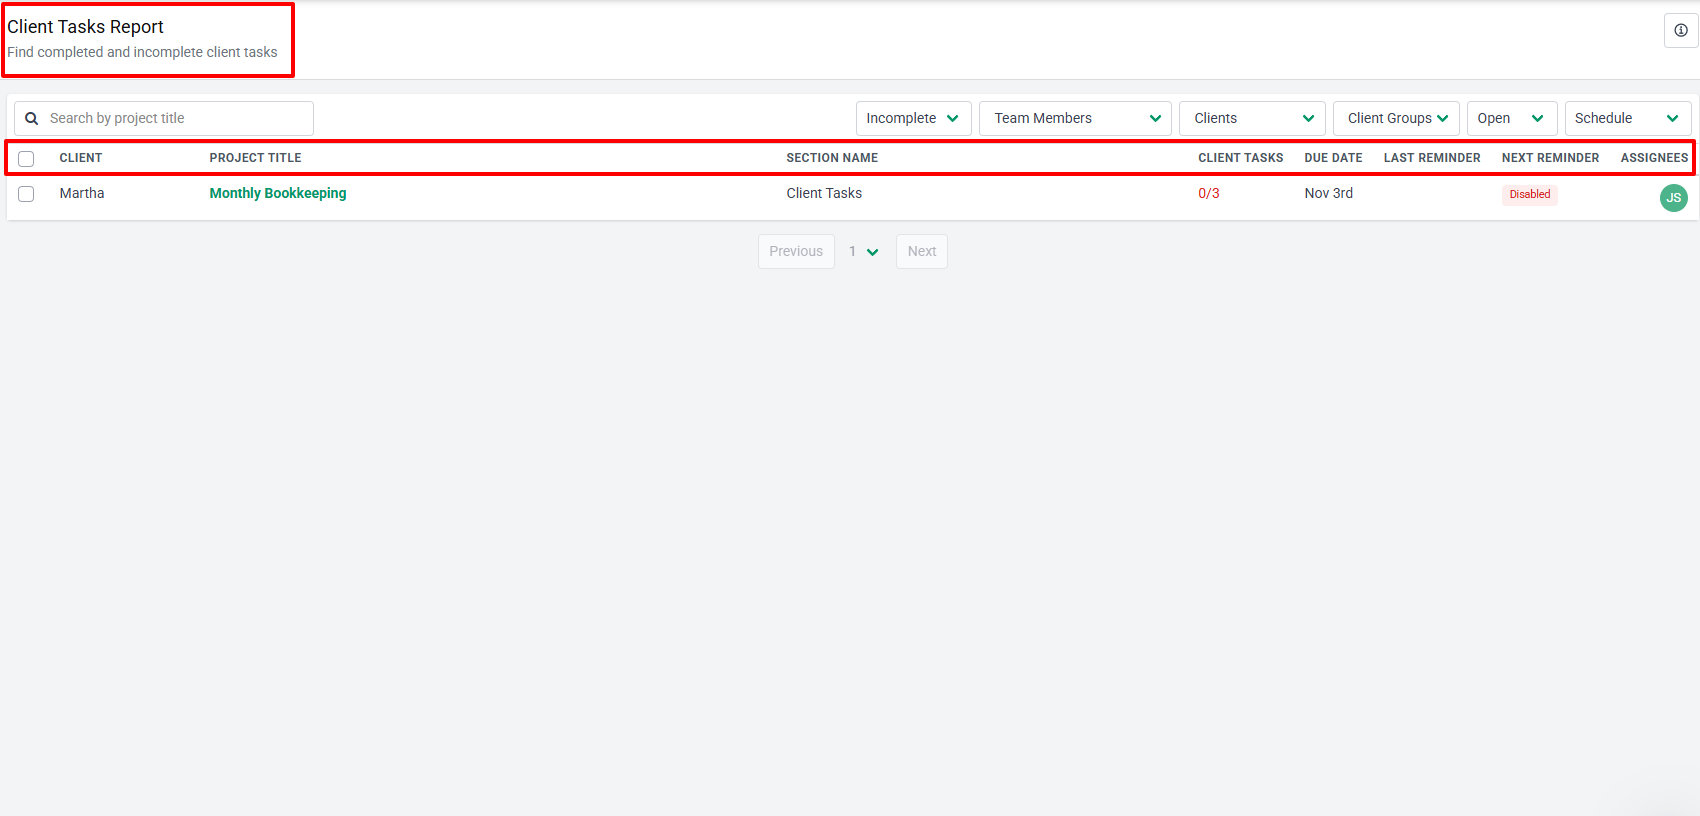Click the ASSIGNEES column header
Image resolution: width=1700 pixels, height=816 pixels.
pos(1654,158)
